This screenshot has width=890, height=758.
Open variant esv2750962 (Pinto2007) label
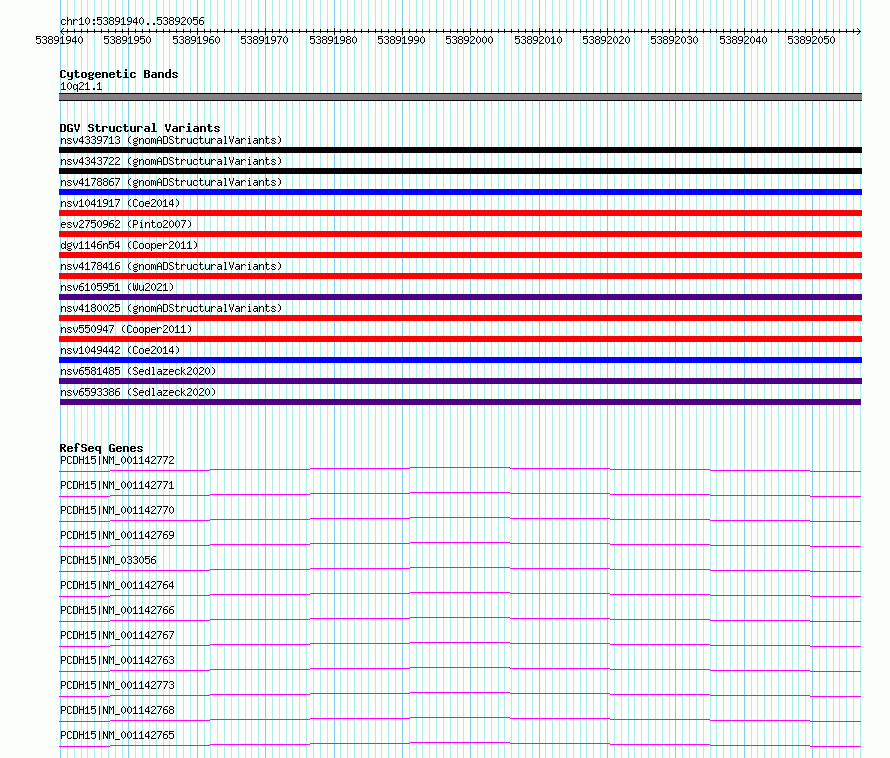(x=126, y=224)
